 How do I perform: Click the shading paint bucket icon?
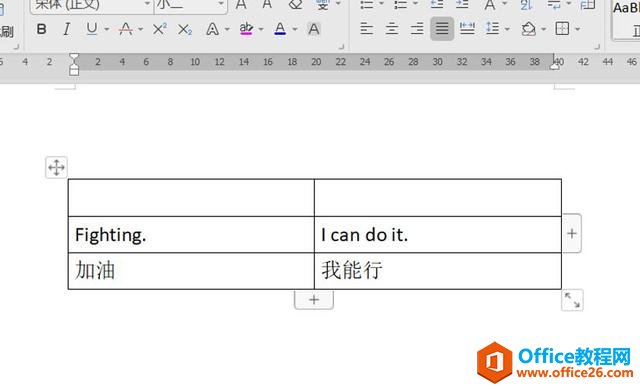pyautogui.click(x=529, y=29)
